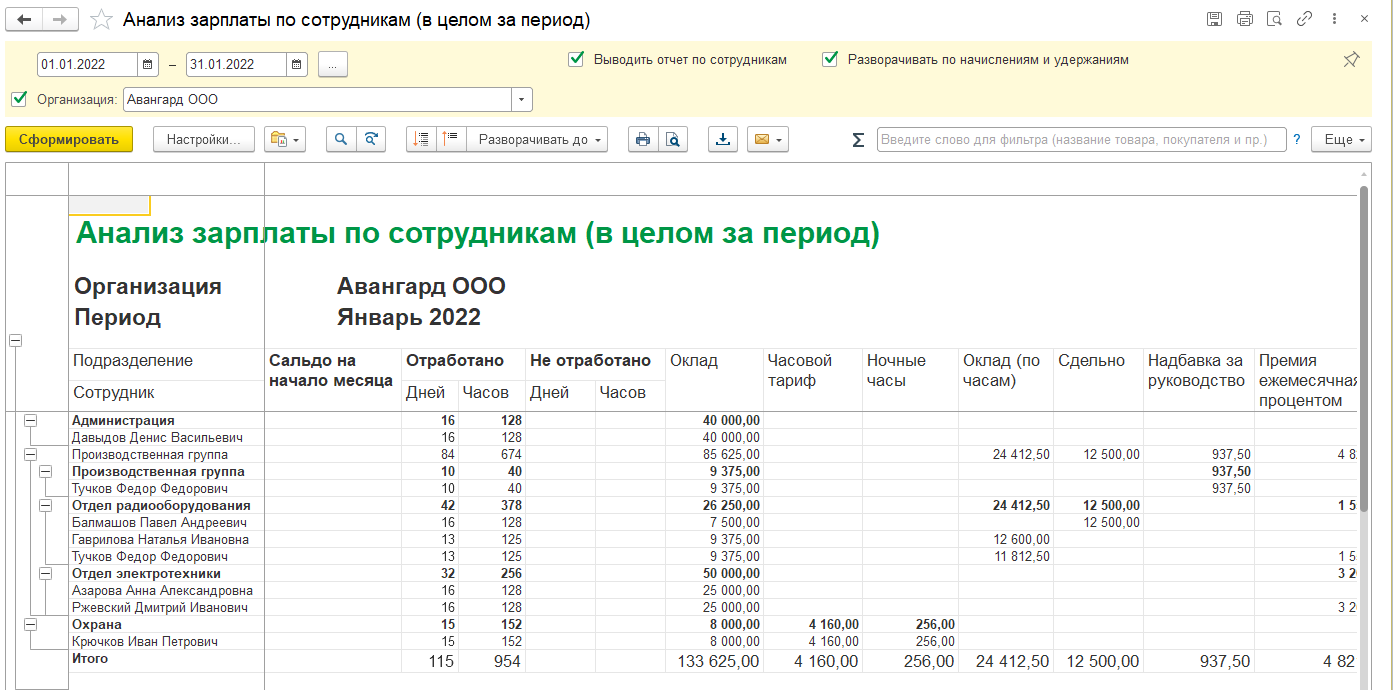Viewport: 1393px width, 690px height.
Task: Open the Еще menu
Action: [x=1340, y=140]
